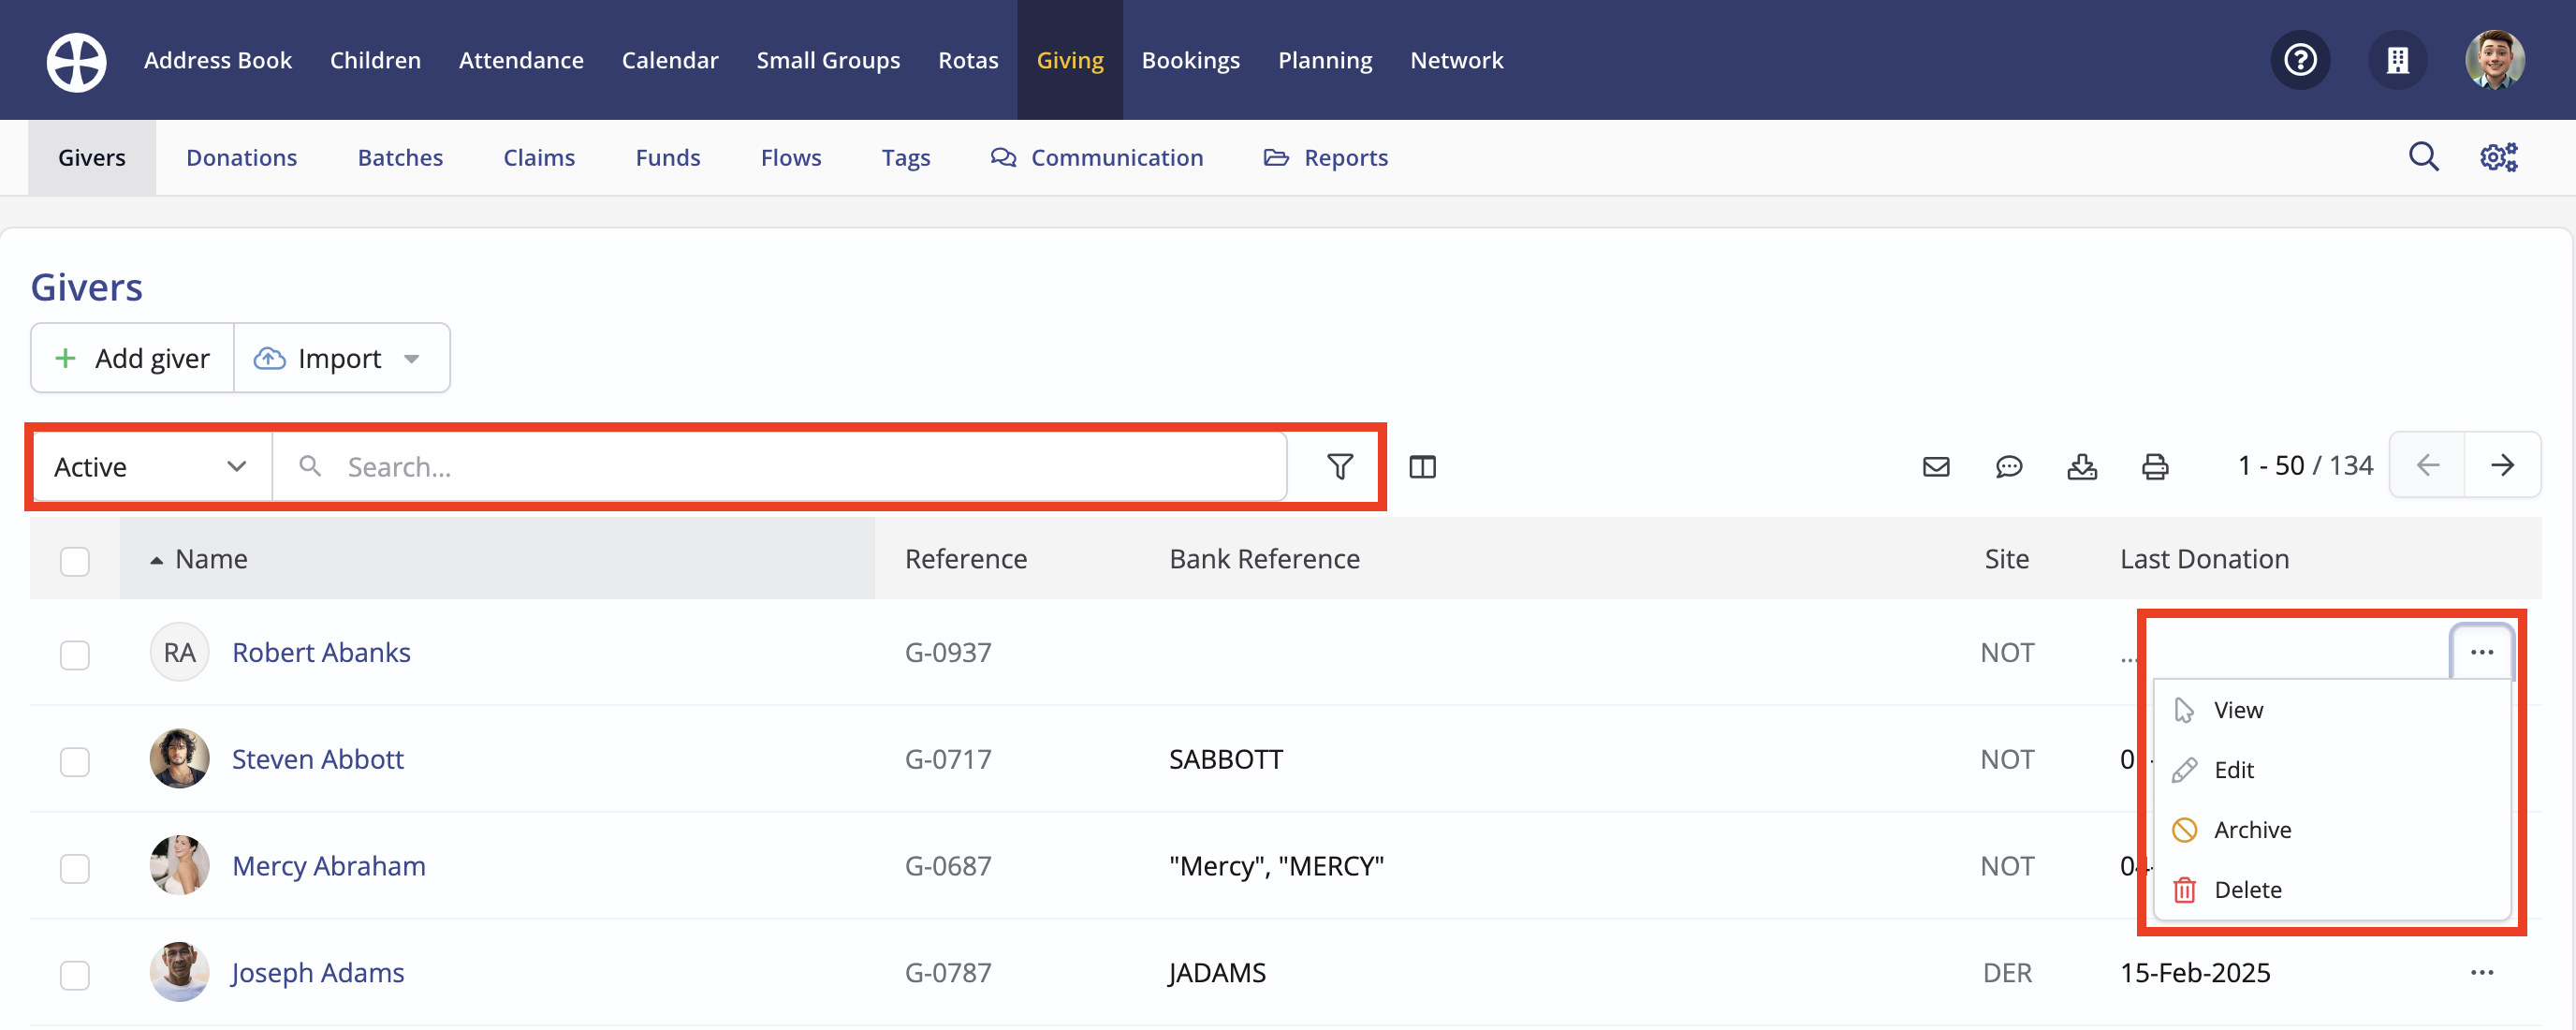Click the printer icon

click(x=2154, y=466)
